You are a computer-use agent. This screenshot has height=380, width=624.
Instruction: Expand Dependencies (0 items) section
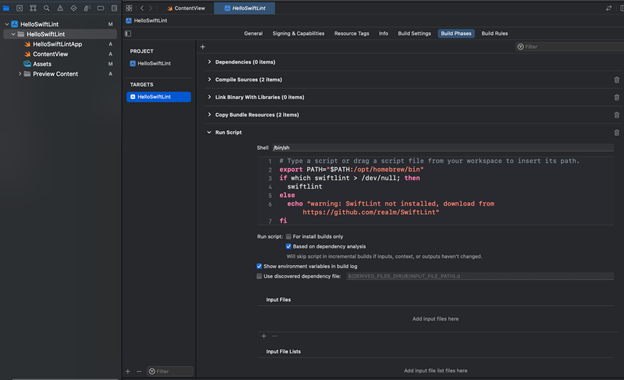(209, 62)
